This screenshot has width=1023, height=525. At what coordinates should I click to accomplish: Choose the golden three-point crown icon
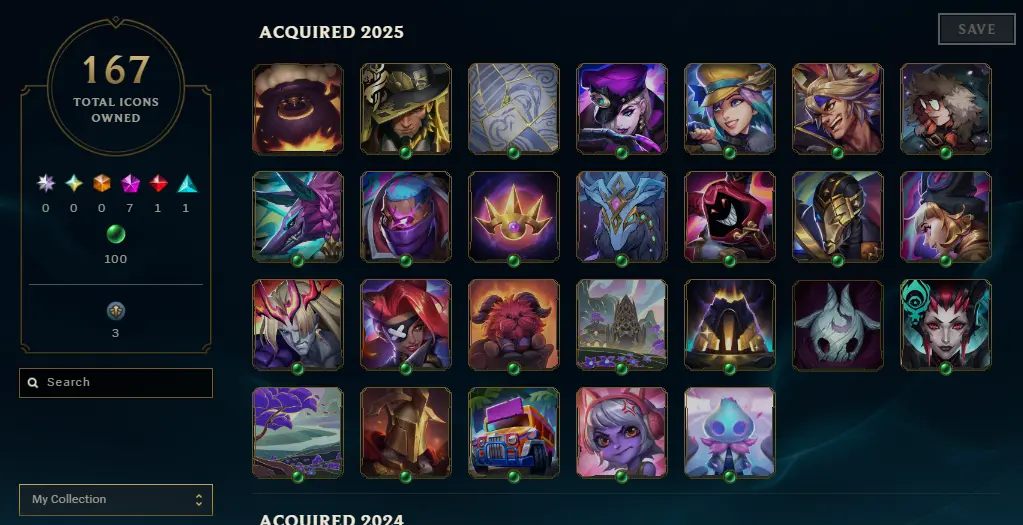(x=513, y=217)
